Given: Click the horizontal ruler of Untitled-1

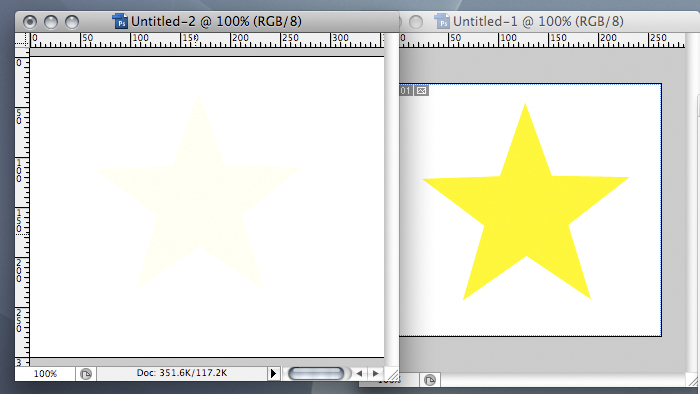Looking at the screenshot, I should point(542,40).
